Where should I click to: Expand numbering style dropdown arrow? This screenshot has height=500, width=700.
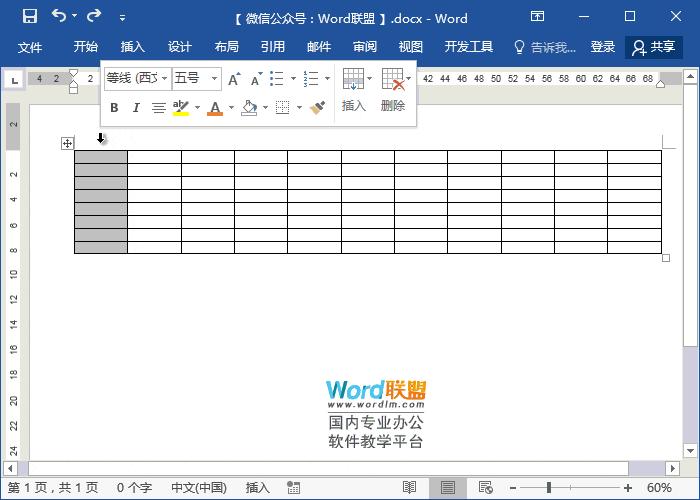click(327, 79)
